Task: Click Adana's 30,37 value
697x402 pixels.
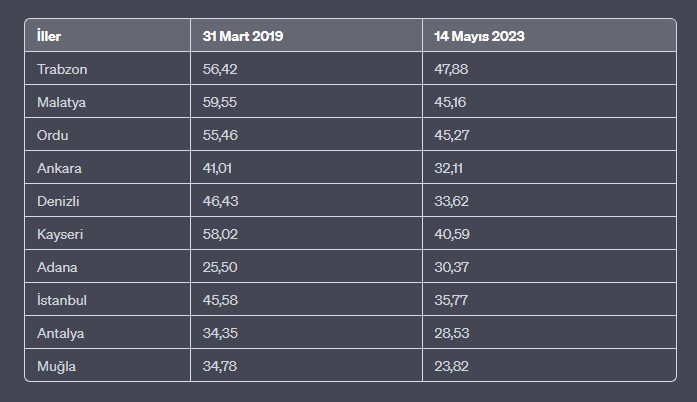Action: click(453, 267)
